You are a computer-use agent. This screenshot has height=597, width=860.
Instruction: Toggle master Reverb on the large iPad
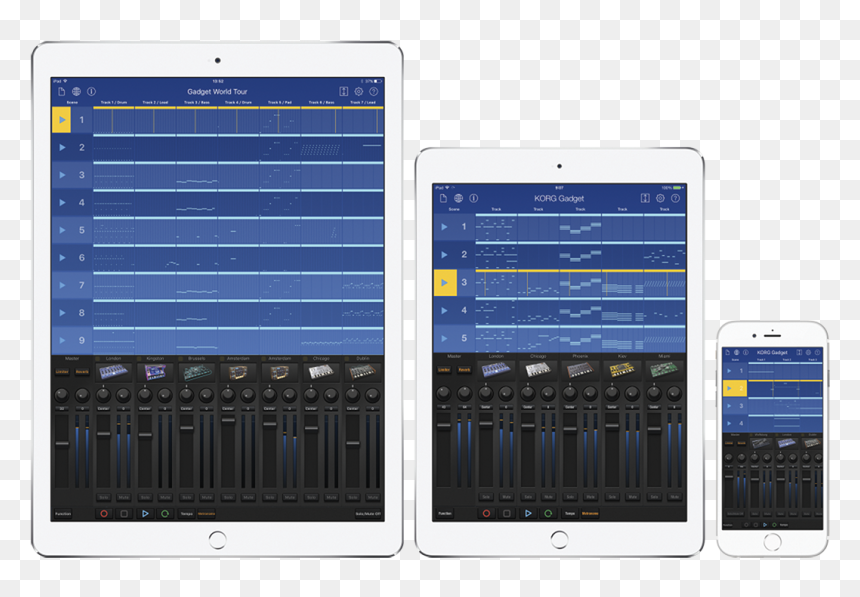[x=82, y=372]
